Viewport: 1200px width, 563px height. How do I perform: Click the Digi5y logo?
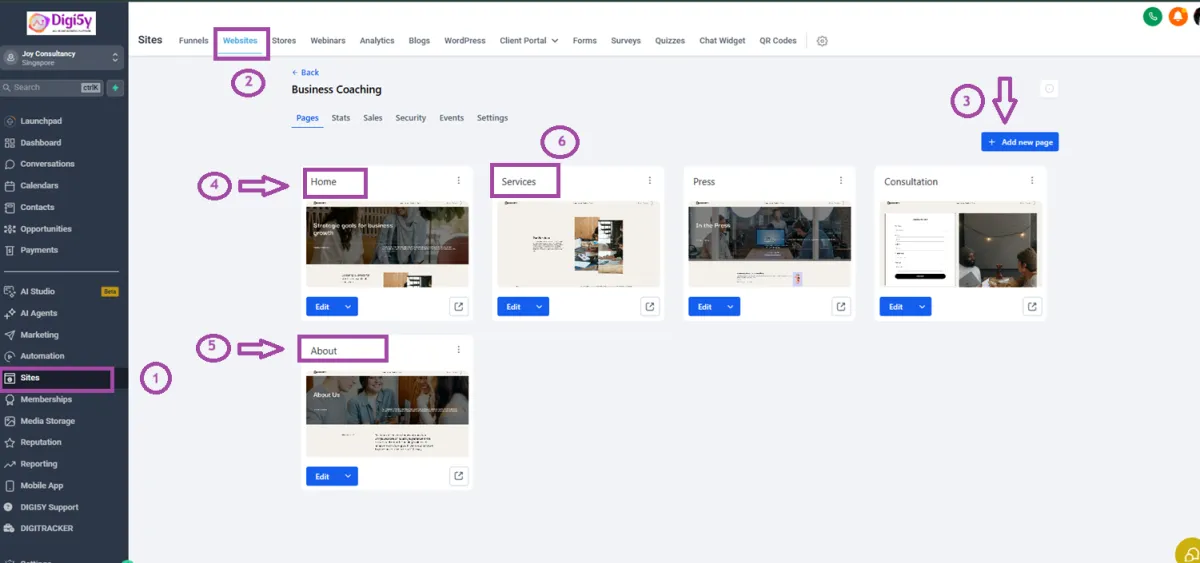pos(62,22)
